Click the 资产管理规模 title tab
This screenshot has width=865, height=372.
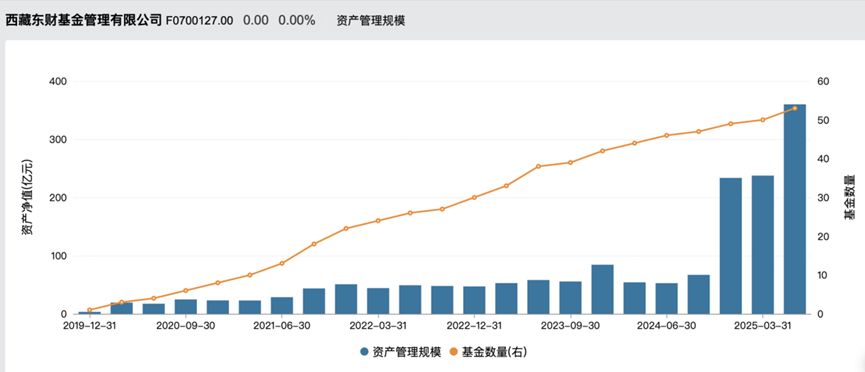pos(371,20)
